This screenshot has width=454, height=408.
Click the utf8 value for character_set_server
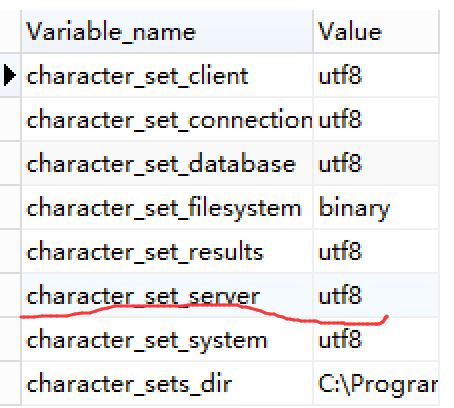tap(376, 295)
